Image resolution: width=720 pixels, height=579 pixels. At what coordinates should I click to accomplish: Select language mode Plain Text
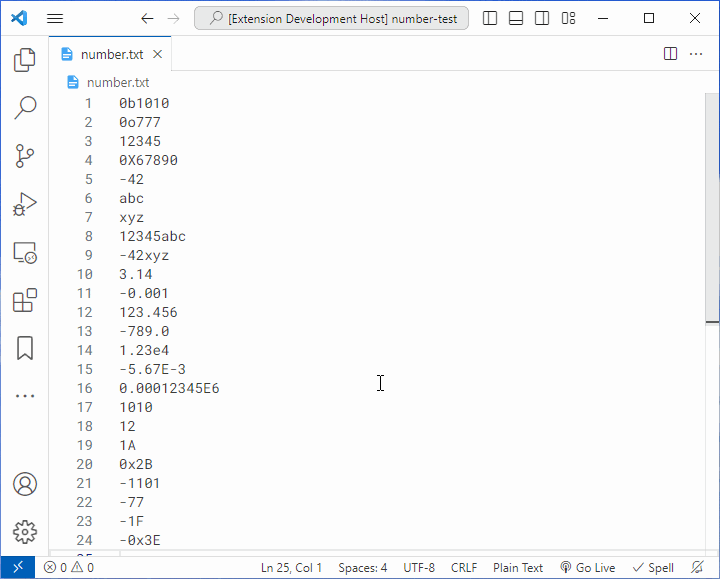click(518, 568)
